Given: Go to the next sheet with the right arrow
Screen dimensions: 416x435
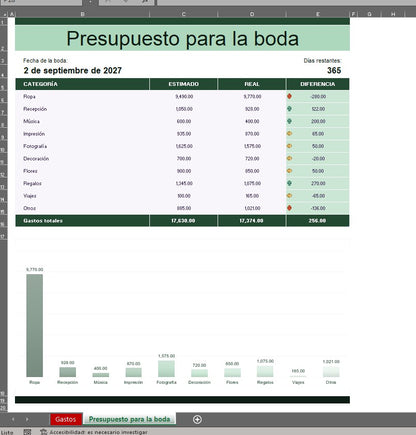Looking at the screenshot, I should point(27,419).
